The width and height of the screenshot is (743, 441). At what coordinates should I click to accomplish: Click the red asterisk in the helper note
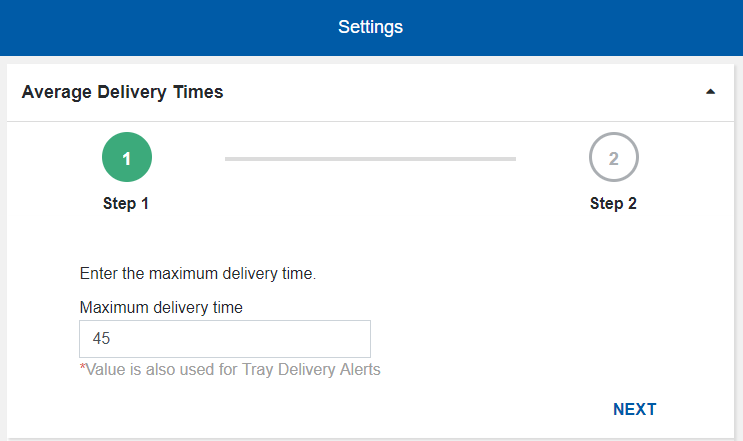pos(82,368)
